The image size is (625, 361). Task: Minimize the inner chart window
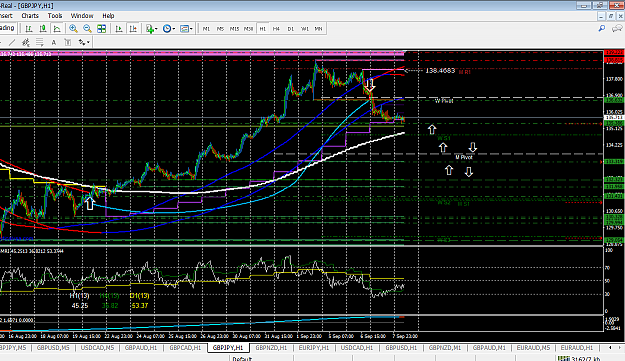click(x=601, y=16)
